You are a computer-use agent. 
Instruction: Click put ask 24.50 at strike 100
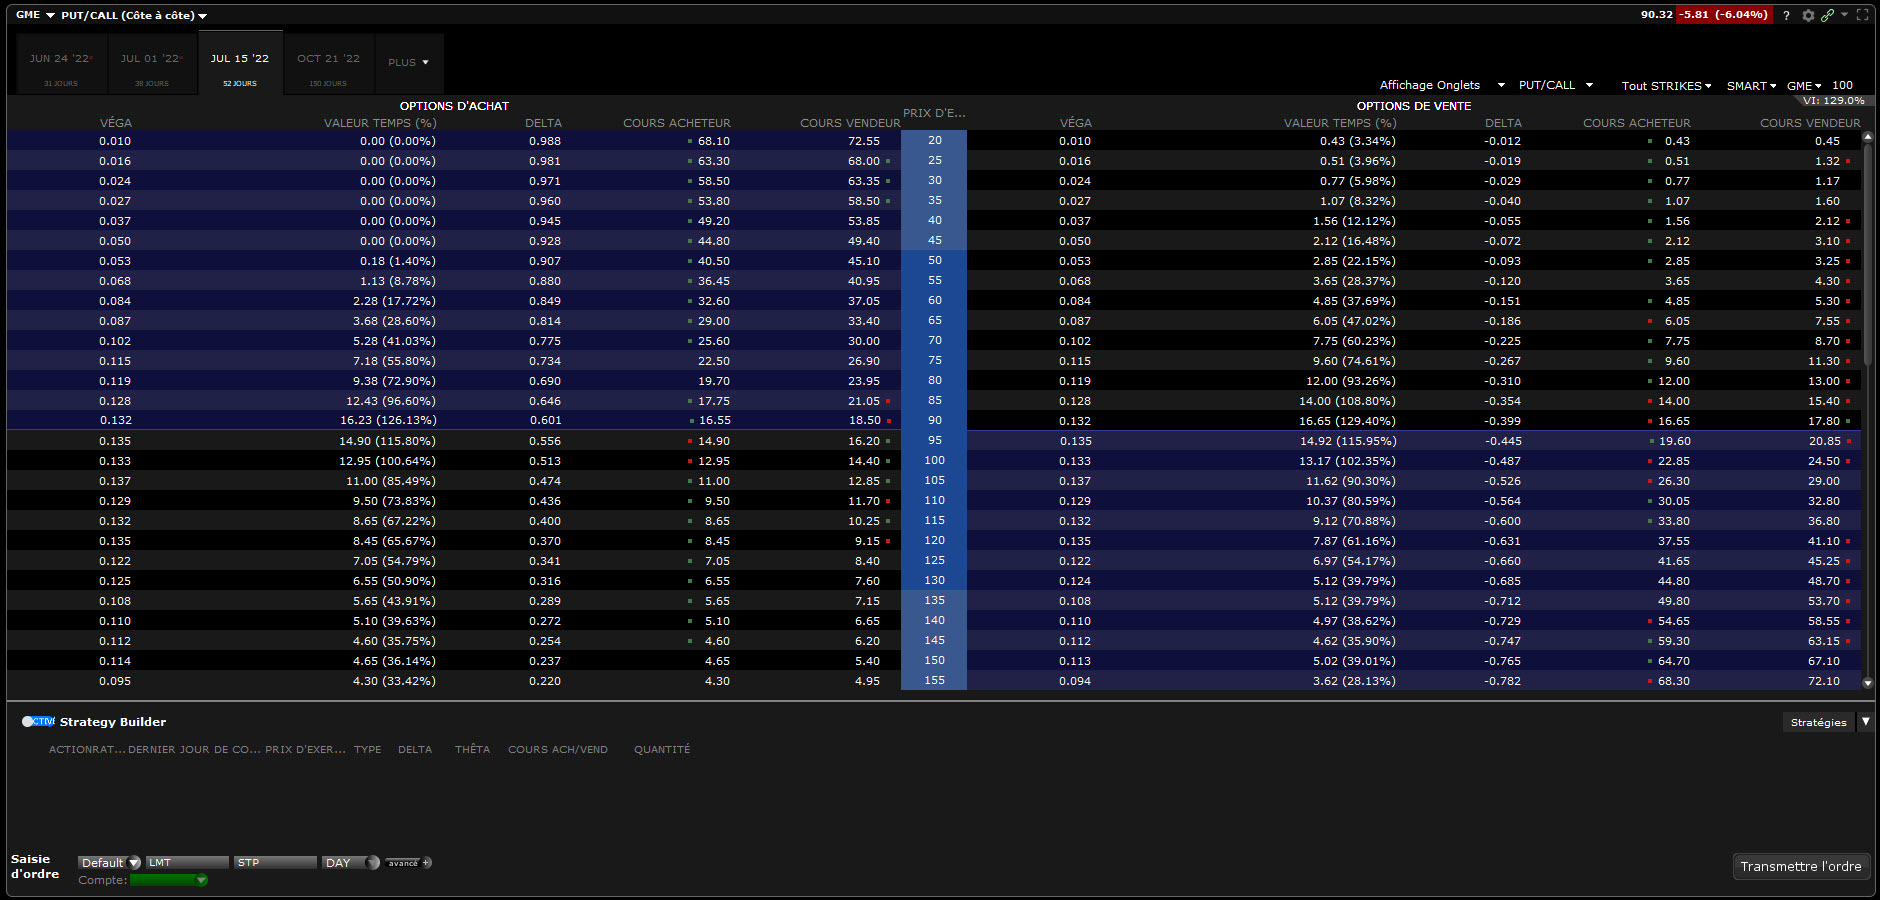1824,461
